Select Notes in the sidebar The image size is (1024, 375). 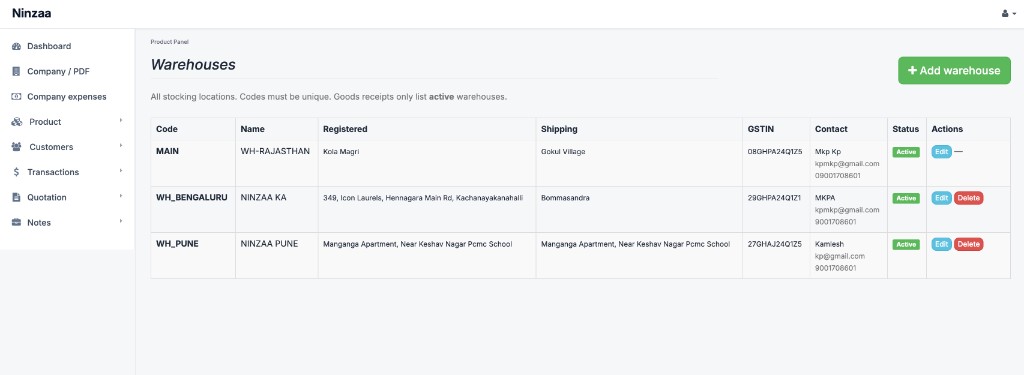point(39,223)
